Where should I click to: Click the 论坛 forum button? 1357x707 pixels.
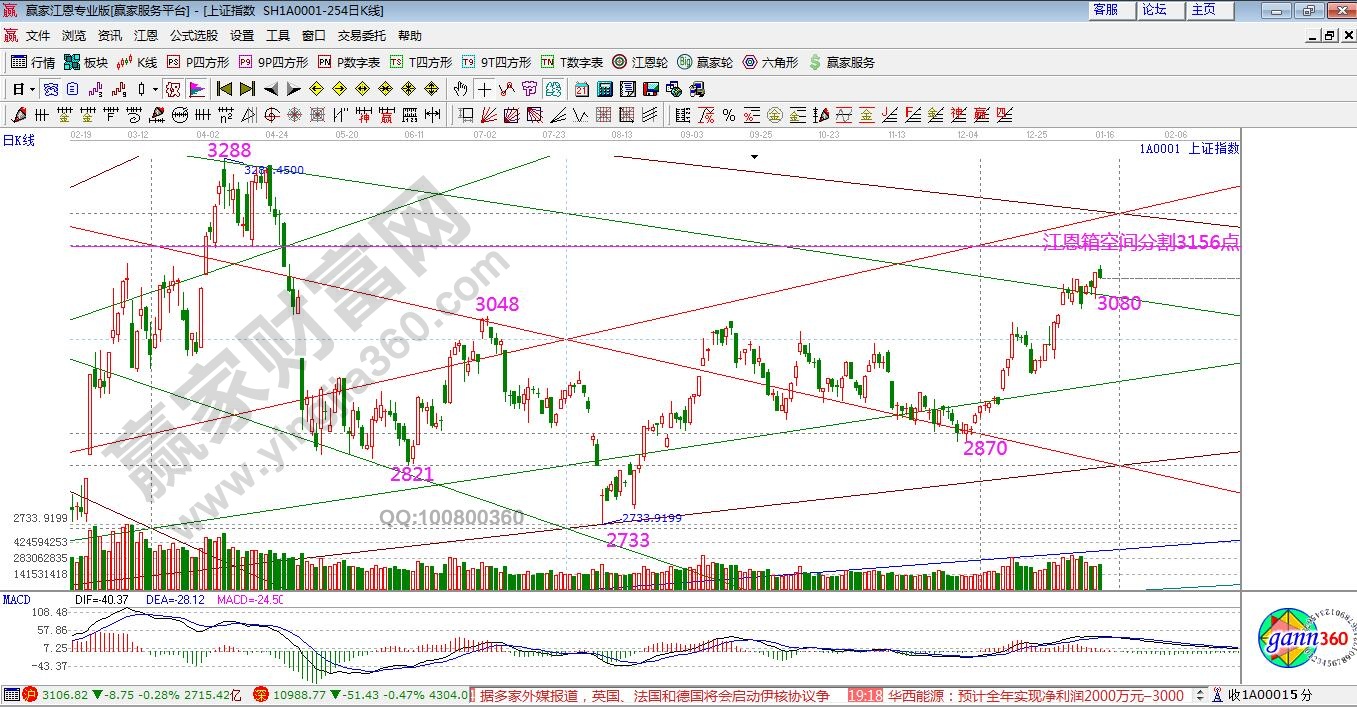(x=1154, y=10)
